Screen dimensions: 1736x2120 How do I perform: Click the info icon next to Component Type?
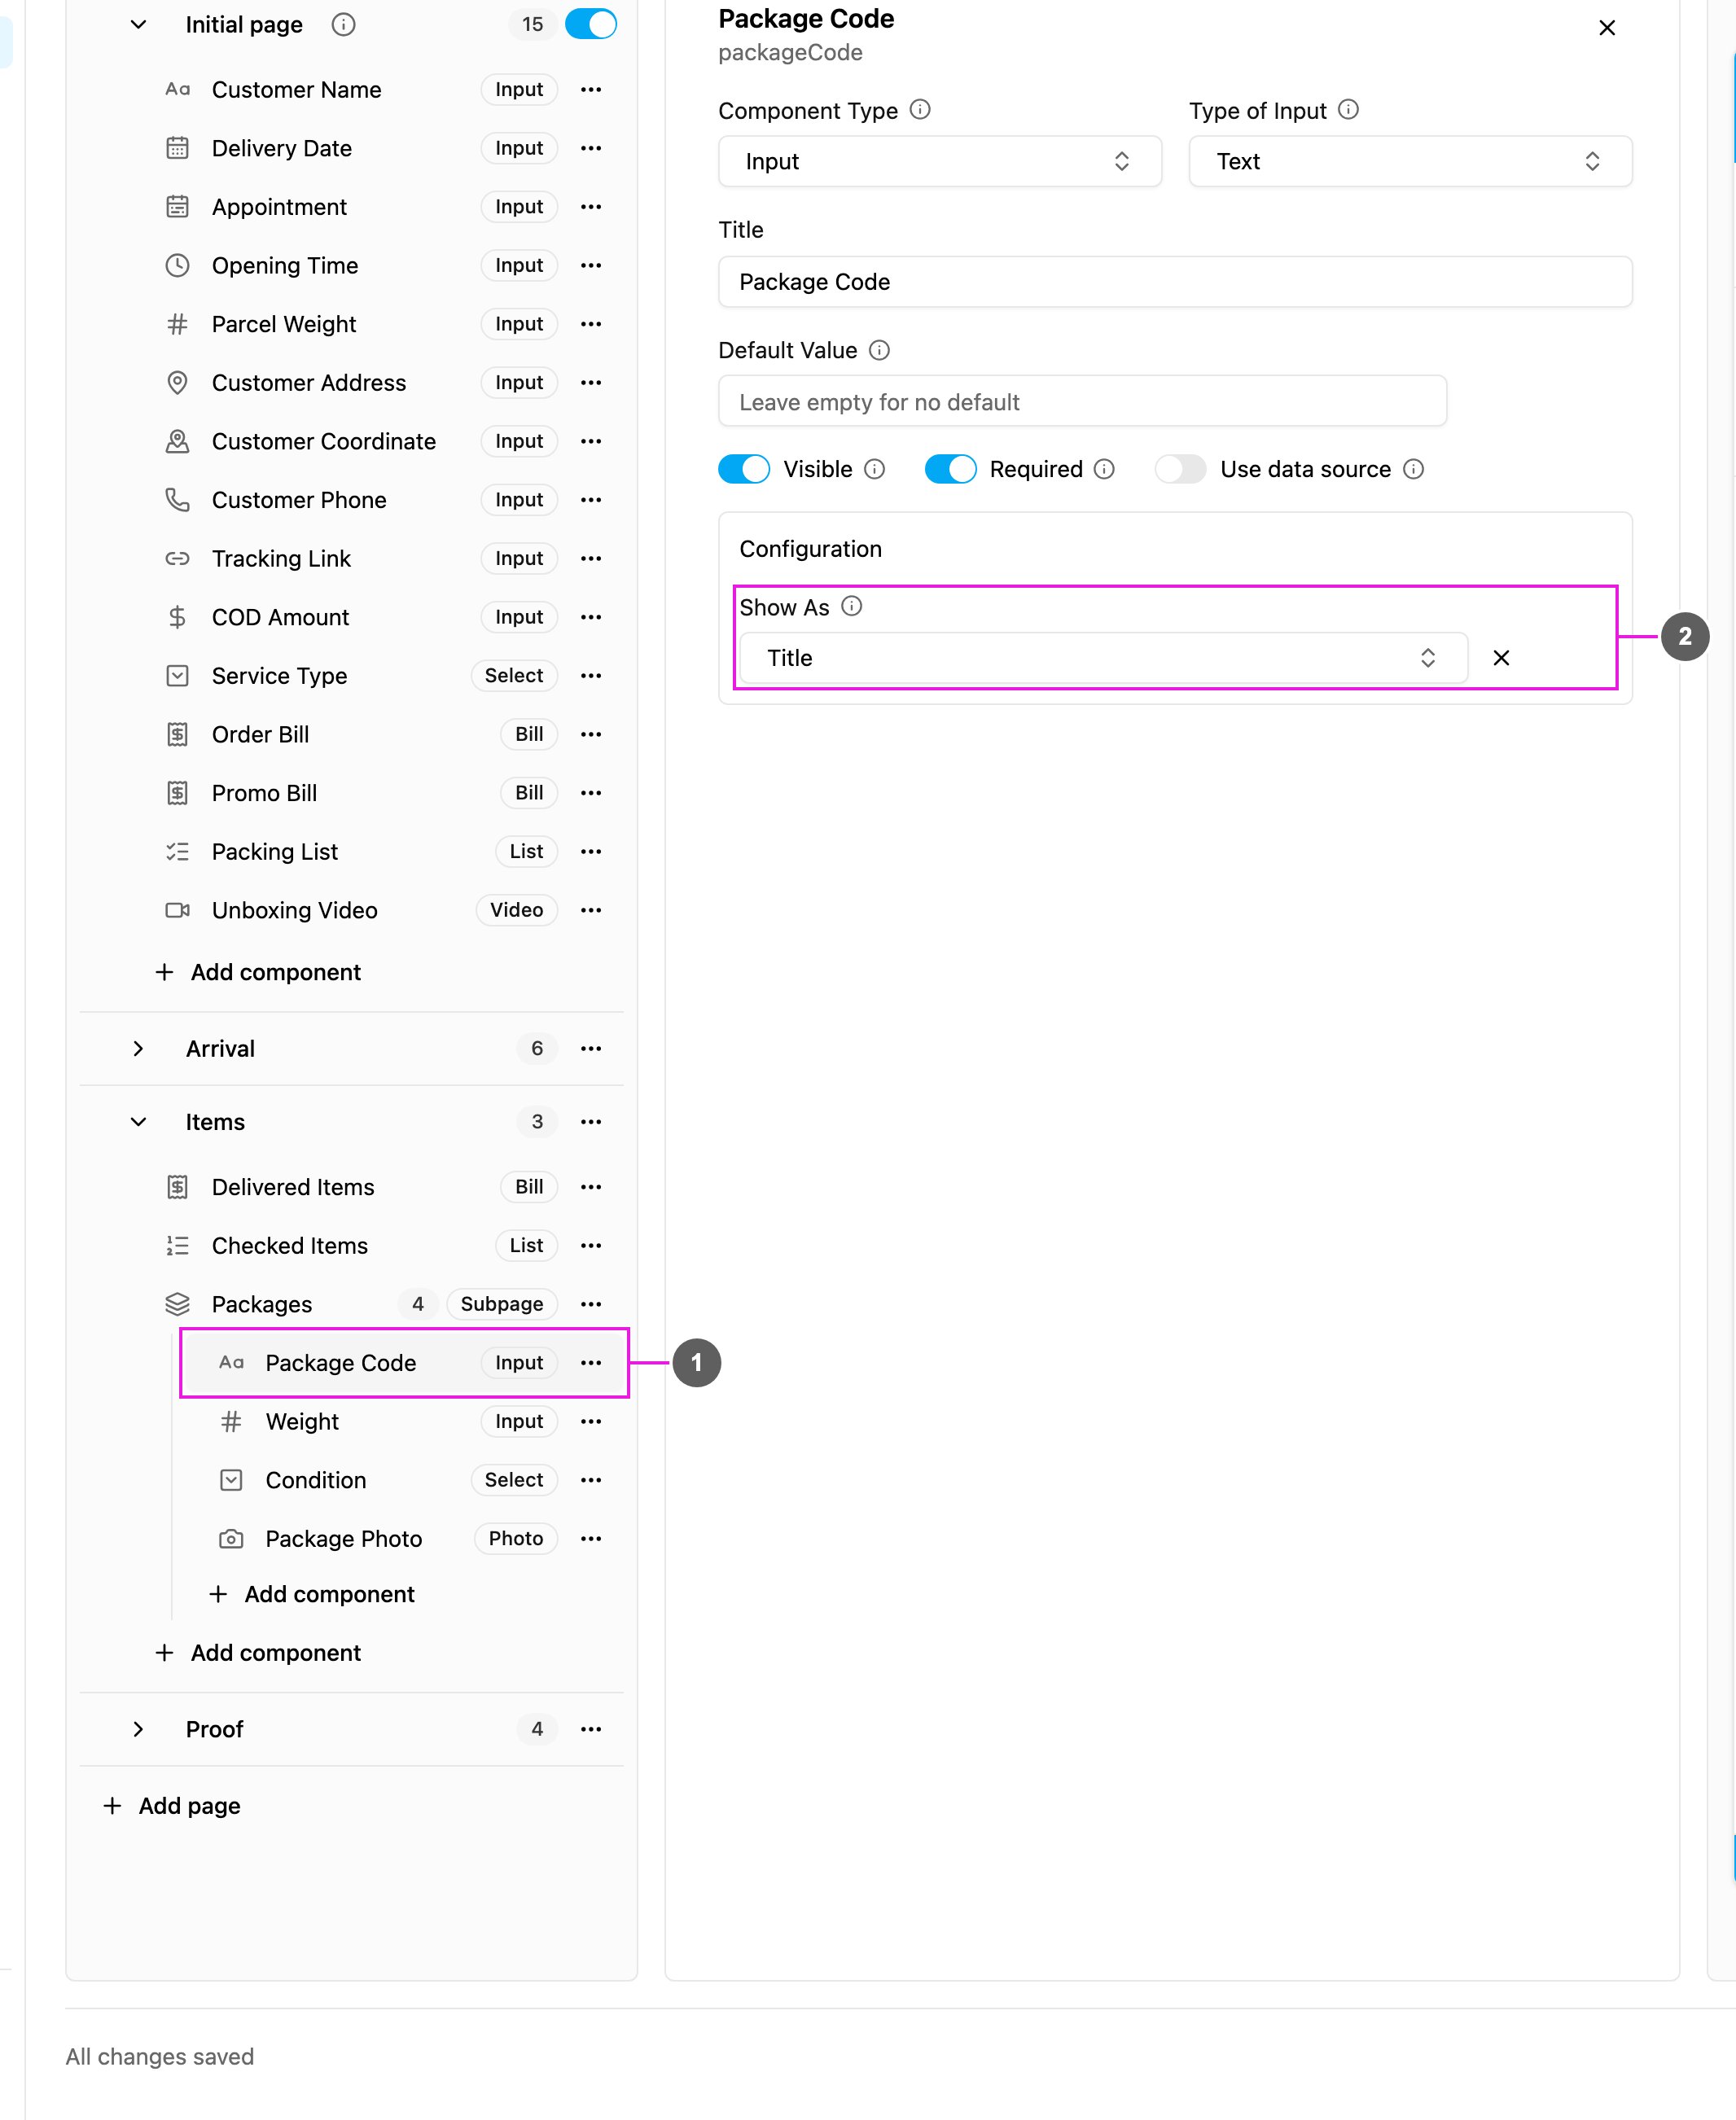920,110
